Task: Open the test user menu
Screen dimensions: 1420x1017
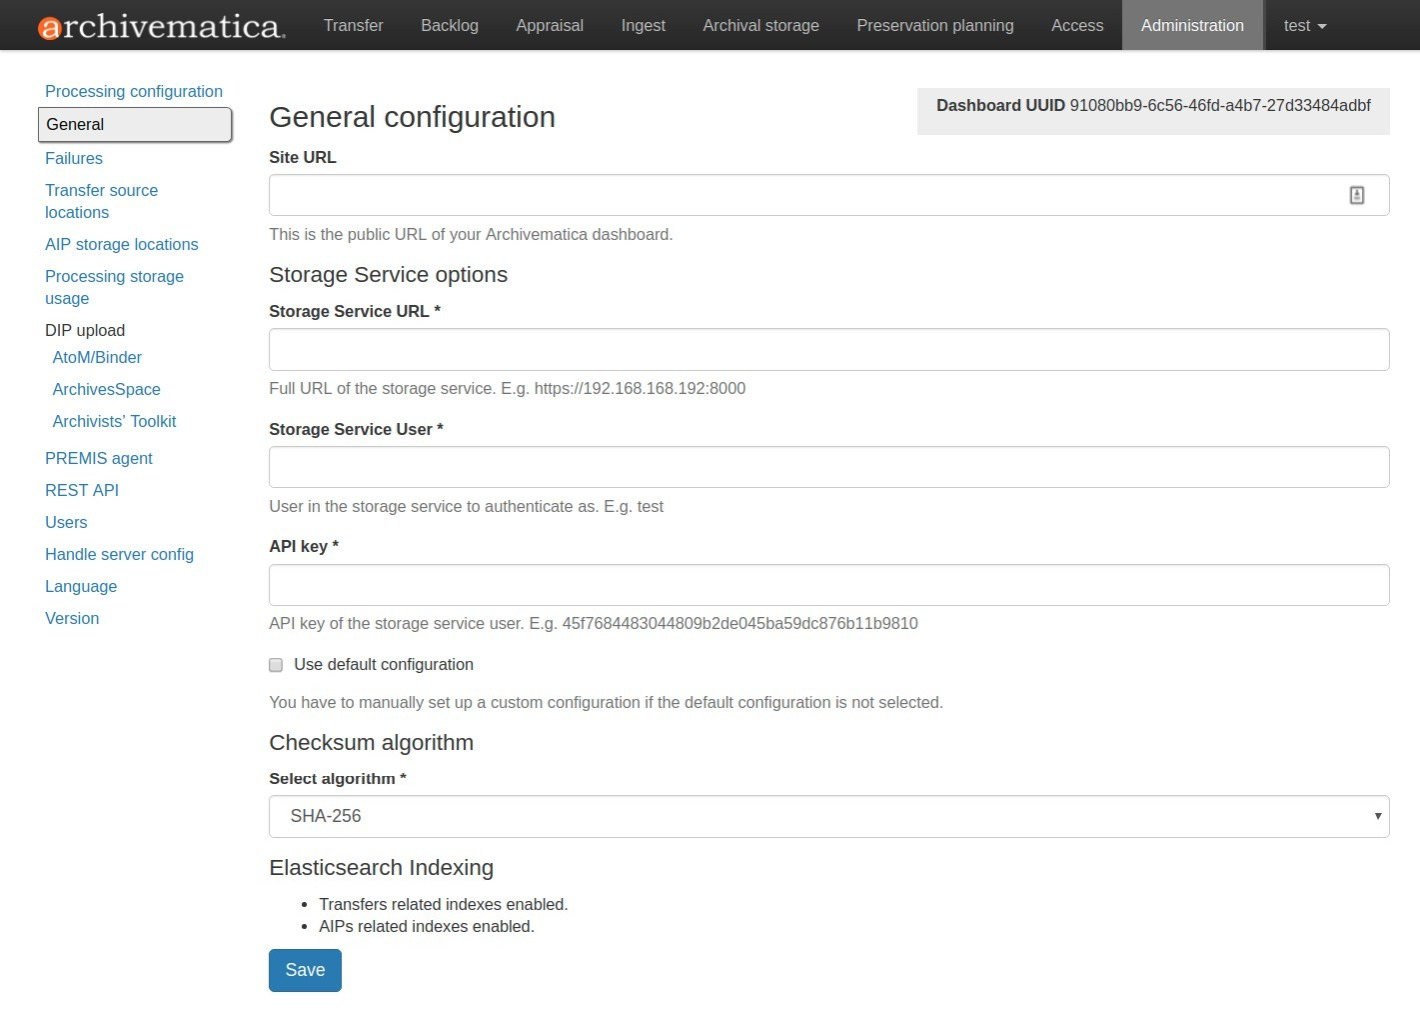Action: click(1303, 25)
